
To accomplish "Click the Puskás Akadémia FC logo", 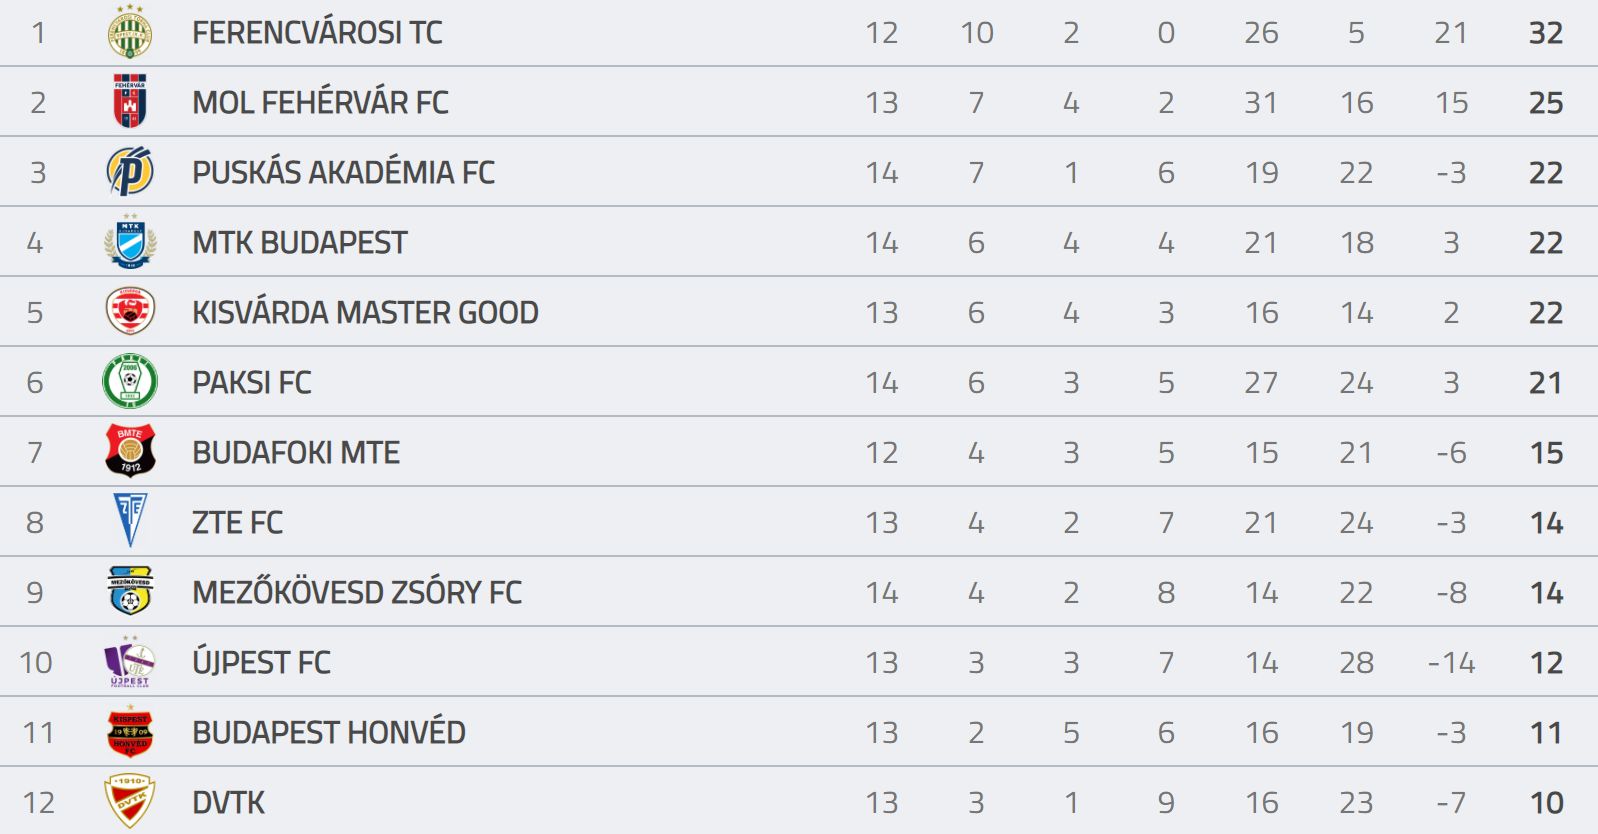I will (x=130, y=171).
